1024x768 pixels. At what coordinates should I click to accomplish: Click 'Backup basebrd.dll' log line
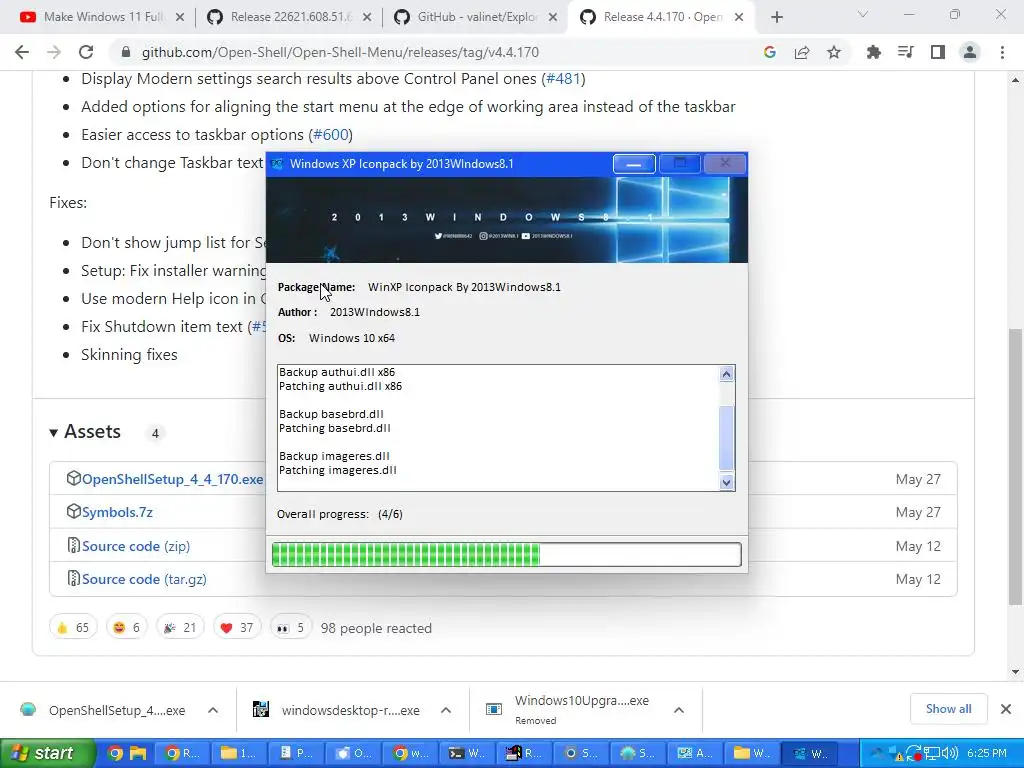[331, 414]
